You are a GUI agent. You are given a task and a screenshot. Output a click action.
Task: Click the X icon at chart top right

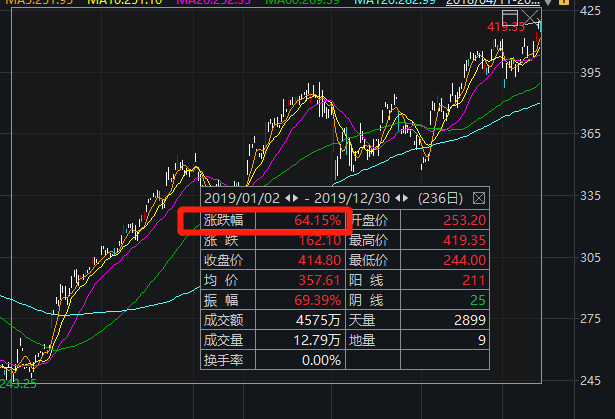click(531, 18)
